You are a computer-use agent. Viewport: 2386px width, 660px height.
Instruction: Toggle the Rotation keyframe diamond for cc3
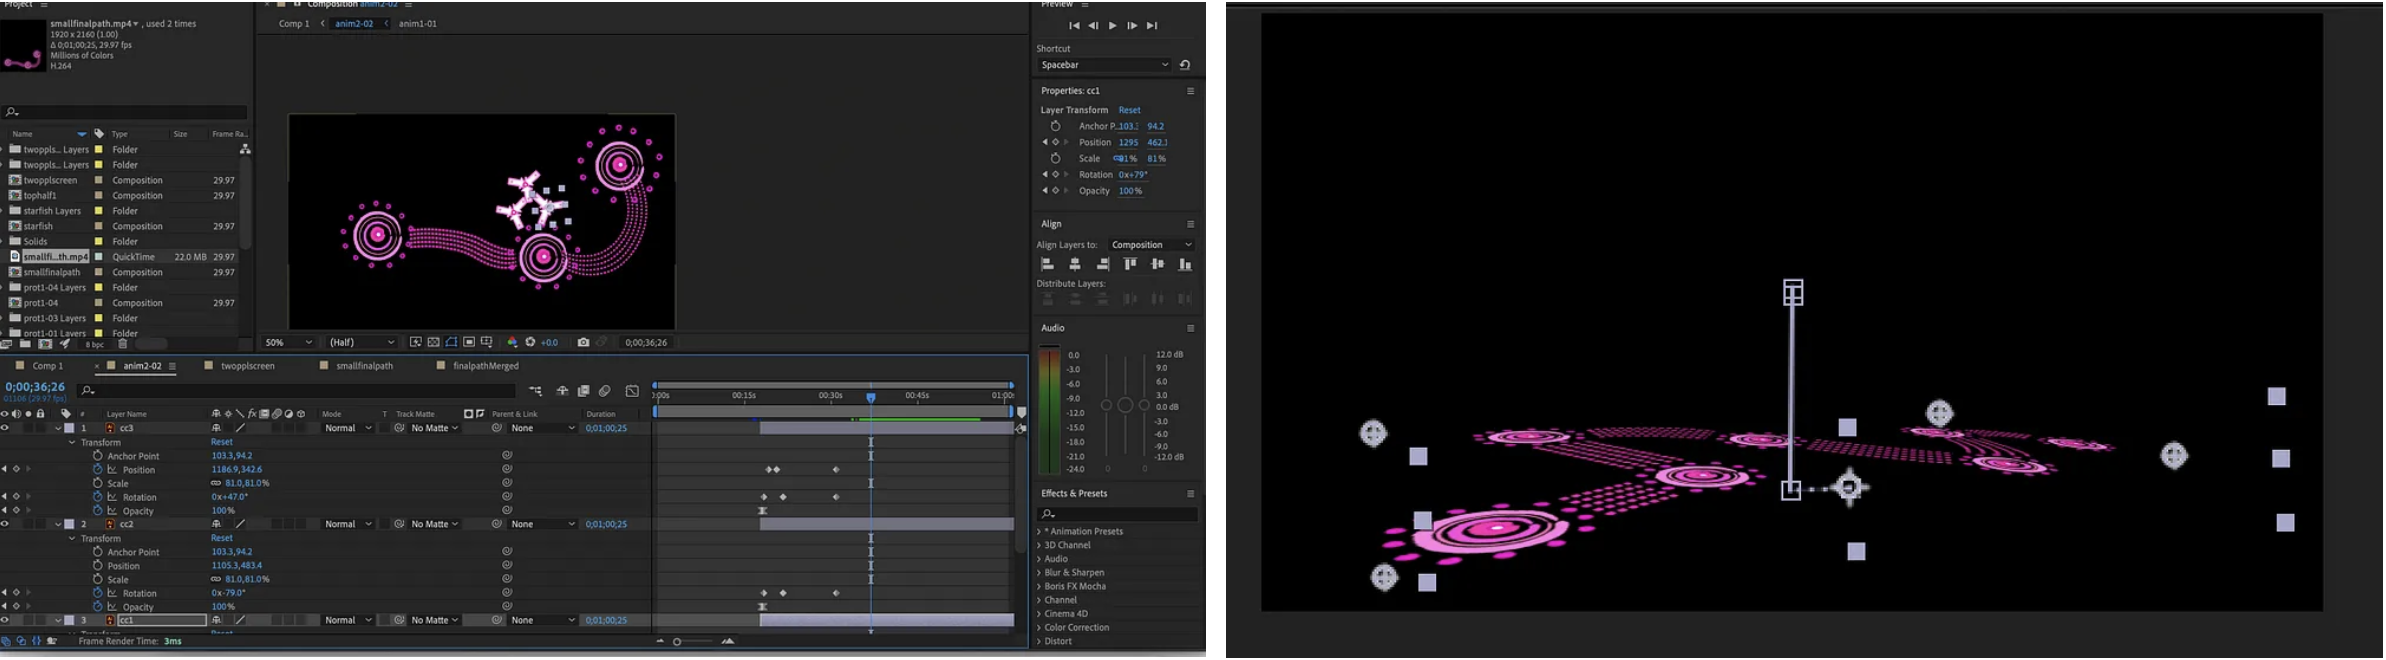pyautogui.click(x=16, y=496)
